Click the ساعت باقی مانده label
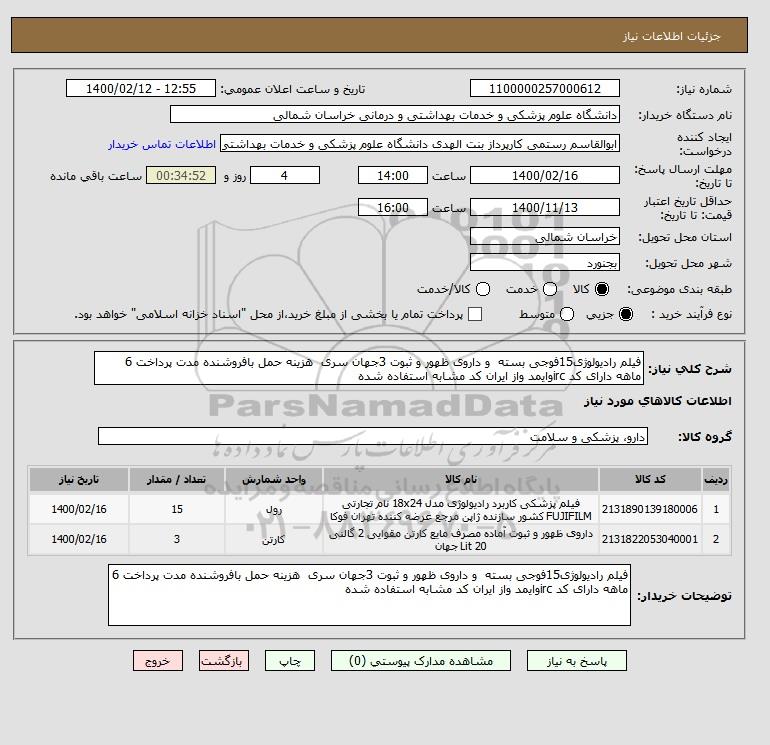Image resolution: width=770 pixels, height=745 pixels. [96, 176]
